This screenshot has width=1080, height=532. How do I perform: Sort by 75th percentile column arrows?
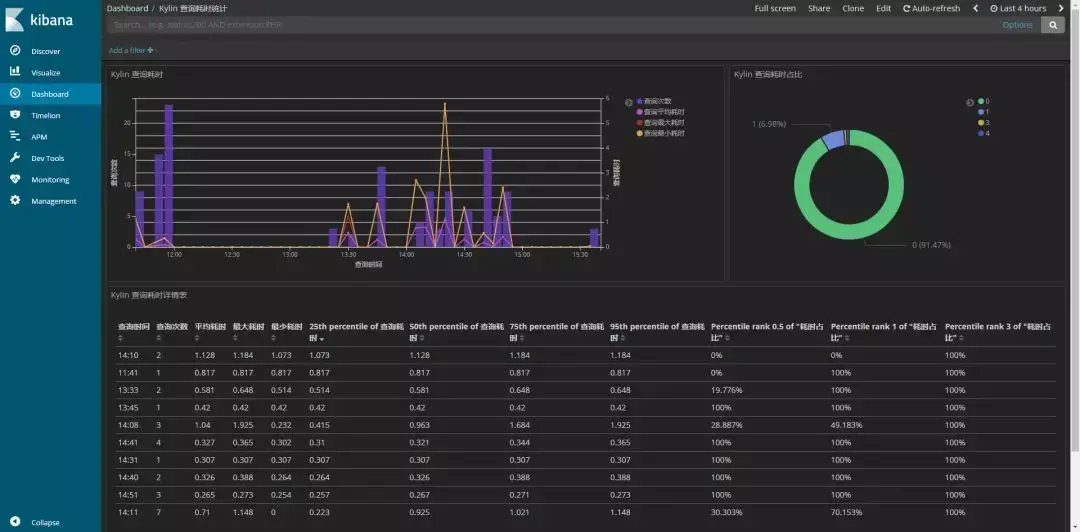(x=522, y=338)
